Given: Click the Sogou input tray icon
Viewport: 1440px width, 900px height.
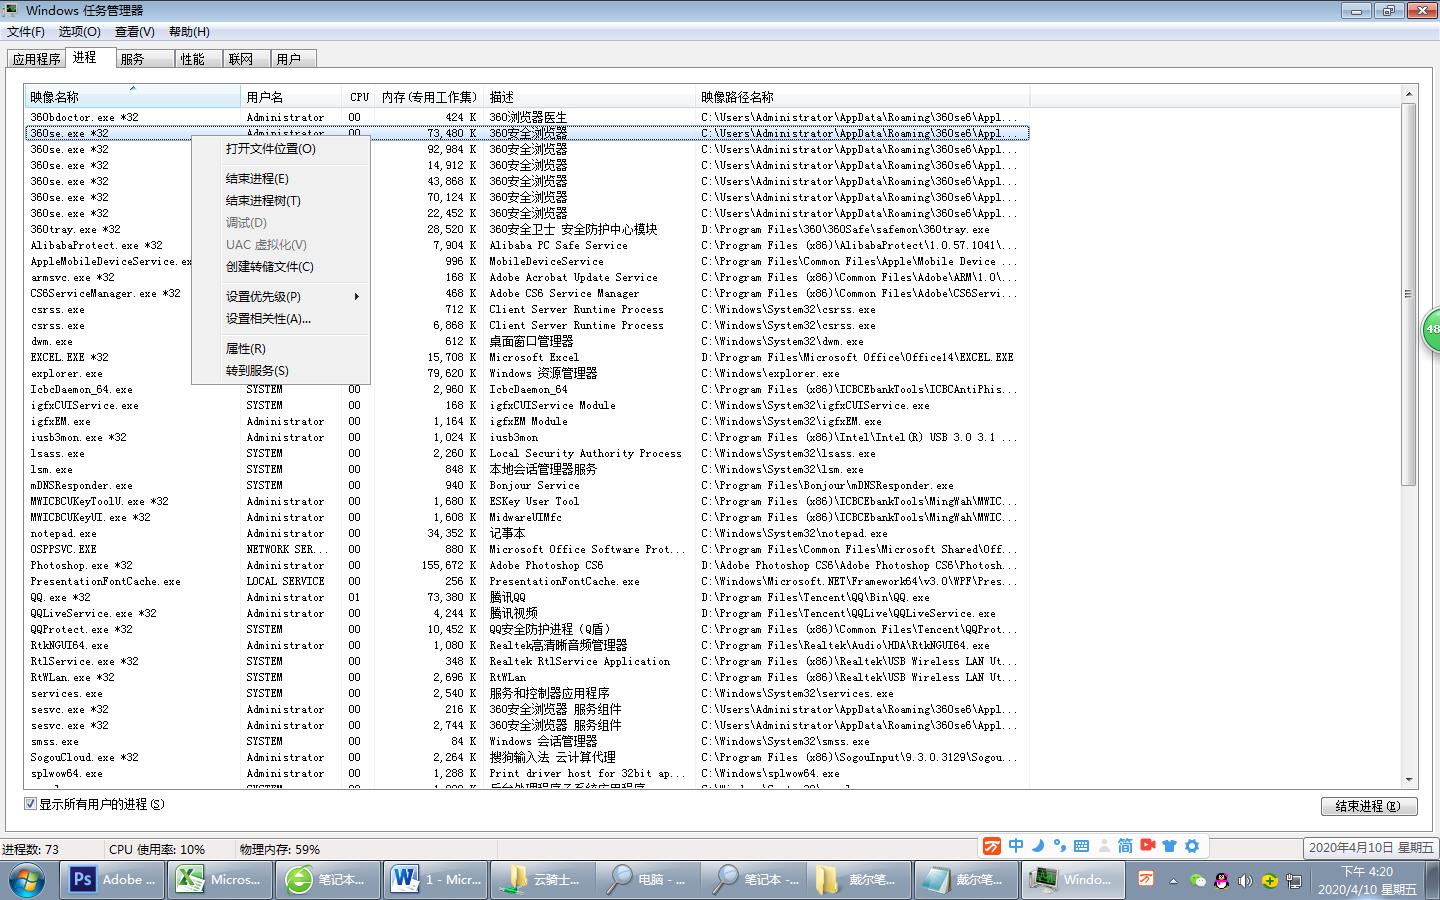Looking at the screenshot, I should tap(1146, 879).
